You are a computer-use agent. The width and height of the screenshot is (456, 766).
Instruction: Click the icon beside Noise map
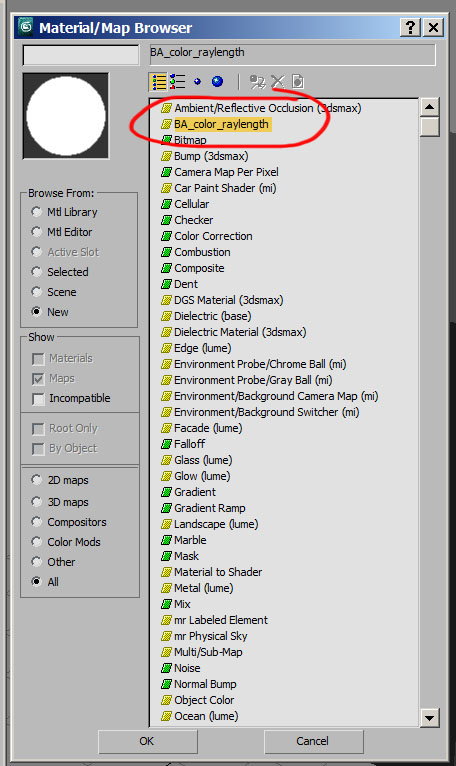167,668
